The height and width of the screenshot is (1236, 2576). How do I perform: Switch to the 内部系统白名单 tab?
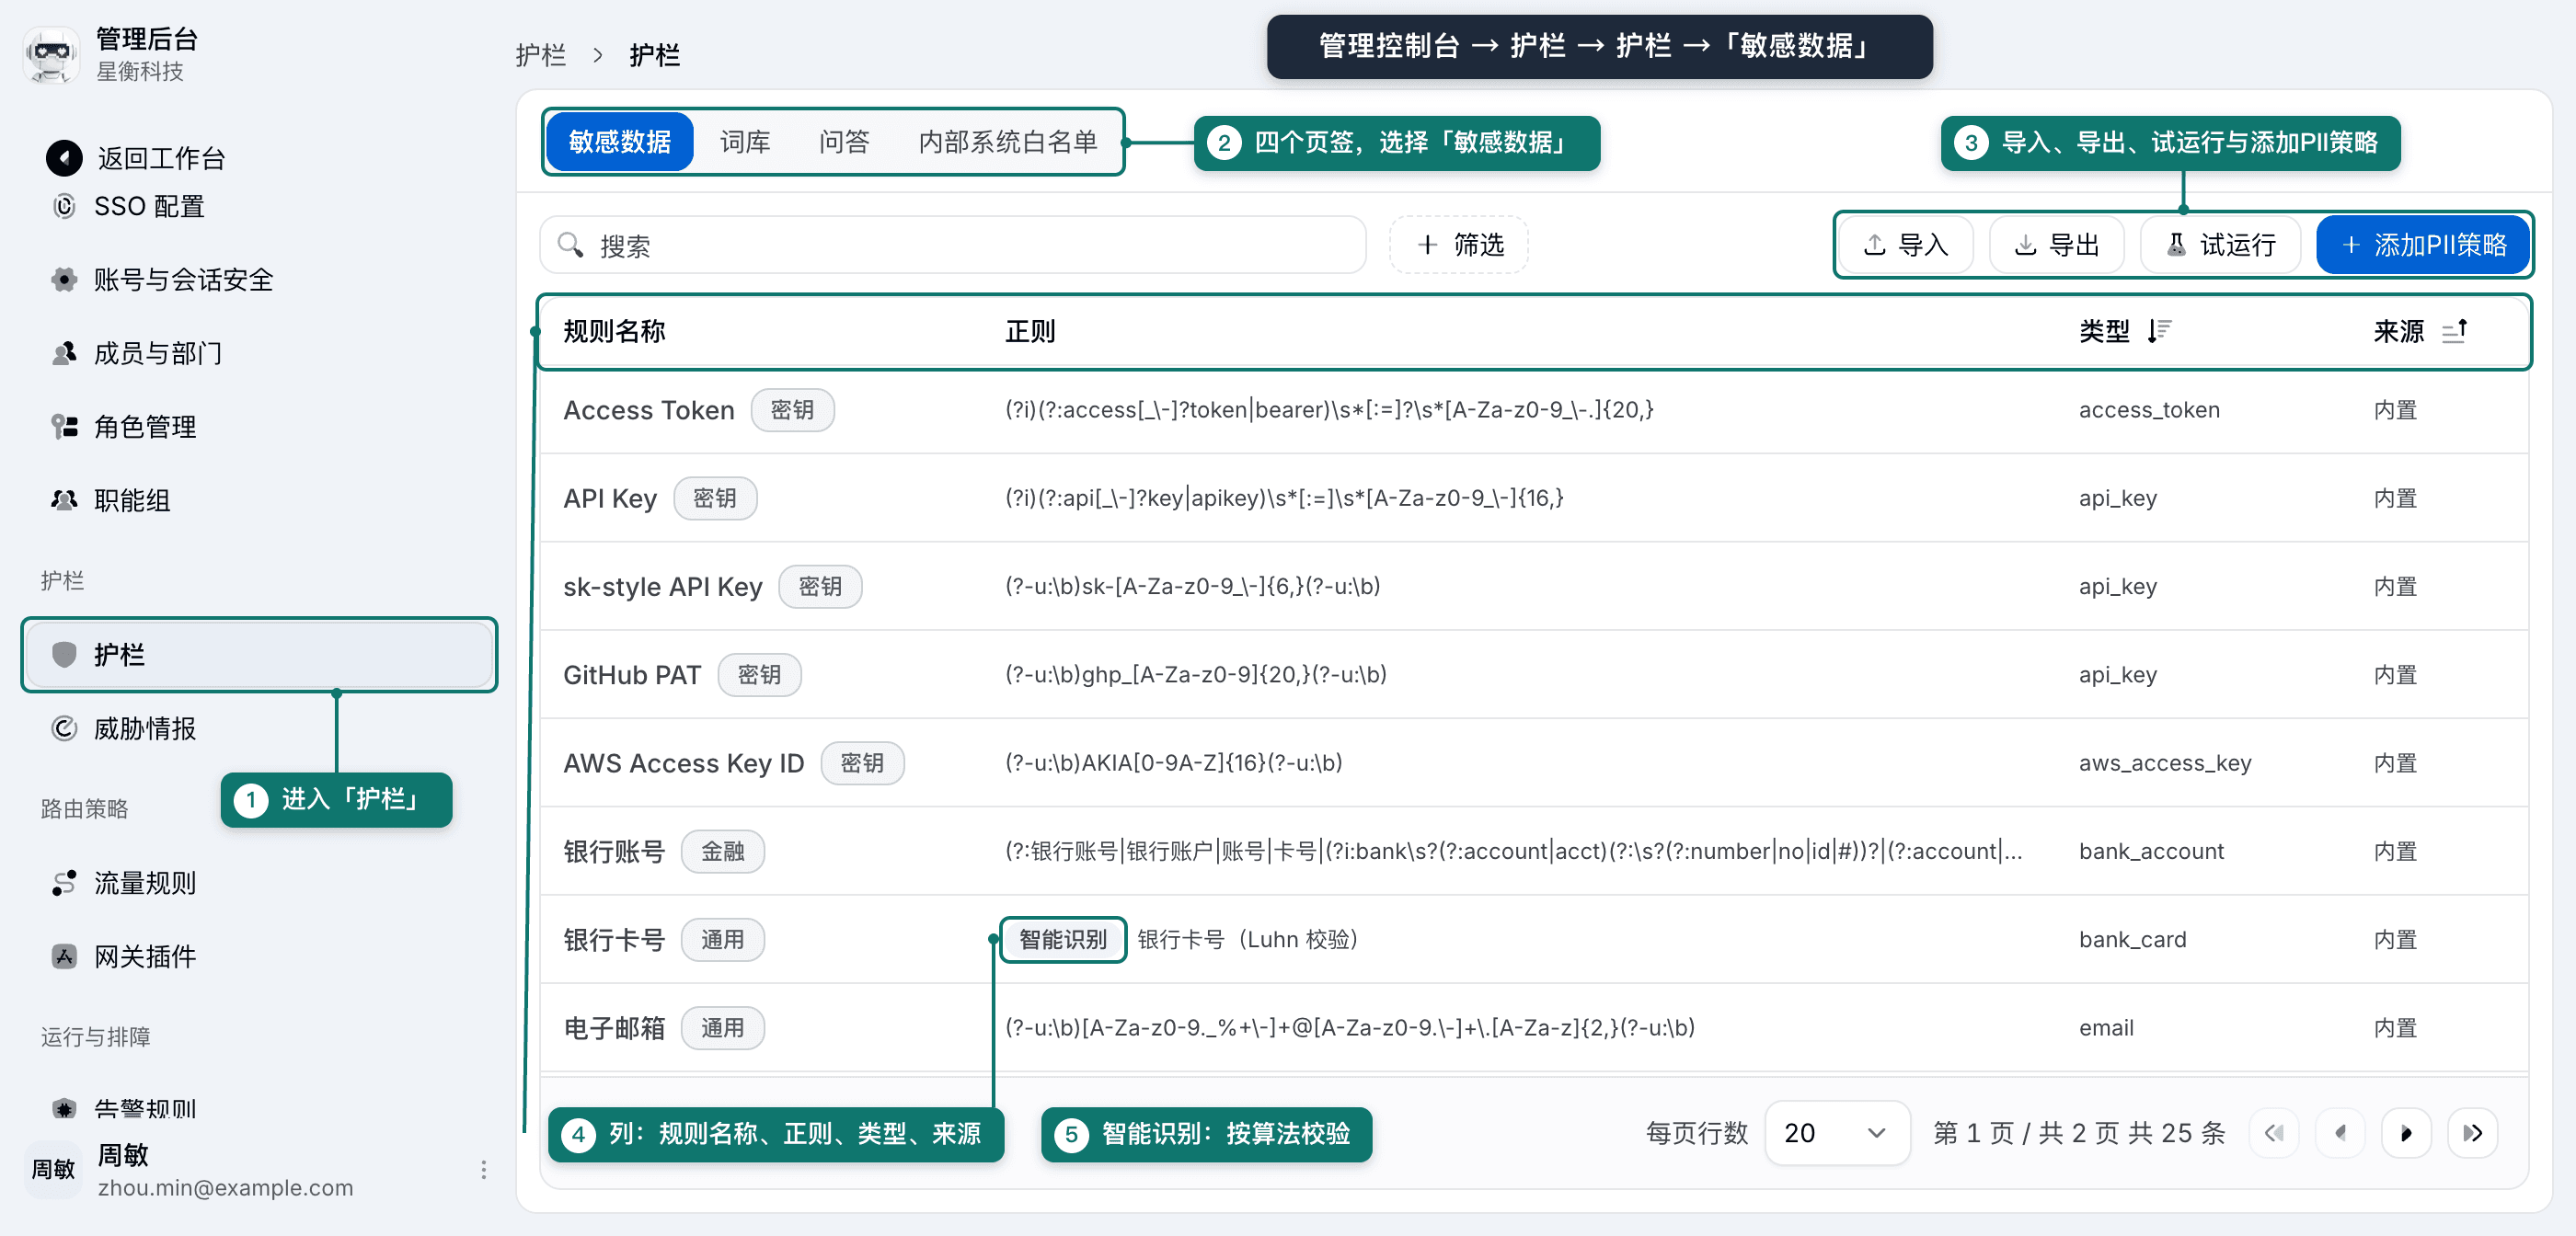(1008, 142)
